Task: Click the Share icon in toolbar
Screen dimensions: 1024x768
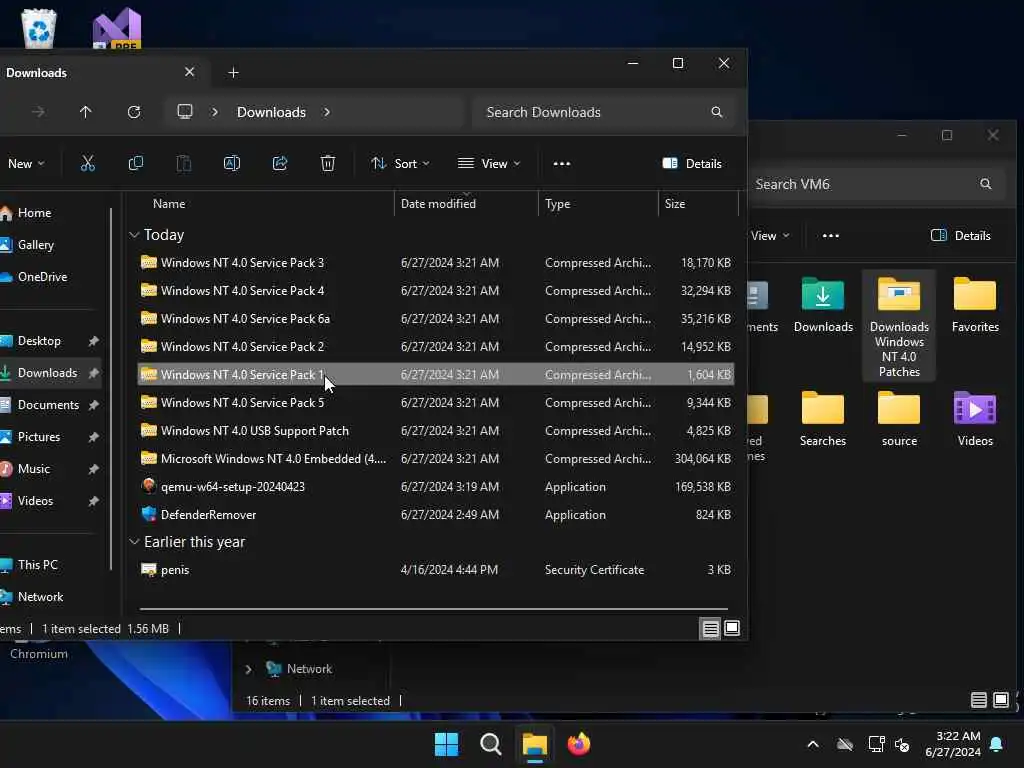Action: coord(280,163)
